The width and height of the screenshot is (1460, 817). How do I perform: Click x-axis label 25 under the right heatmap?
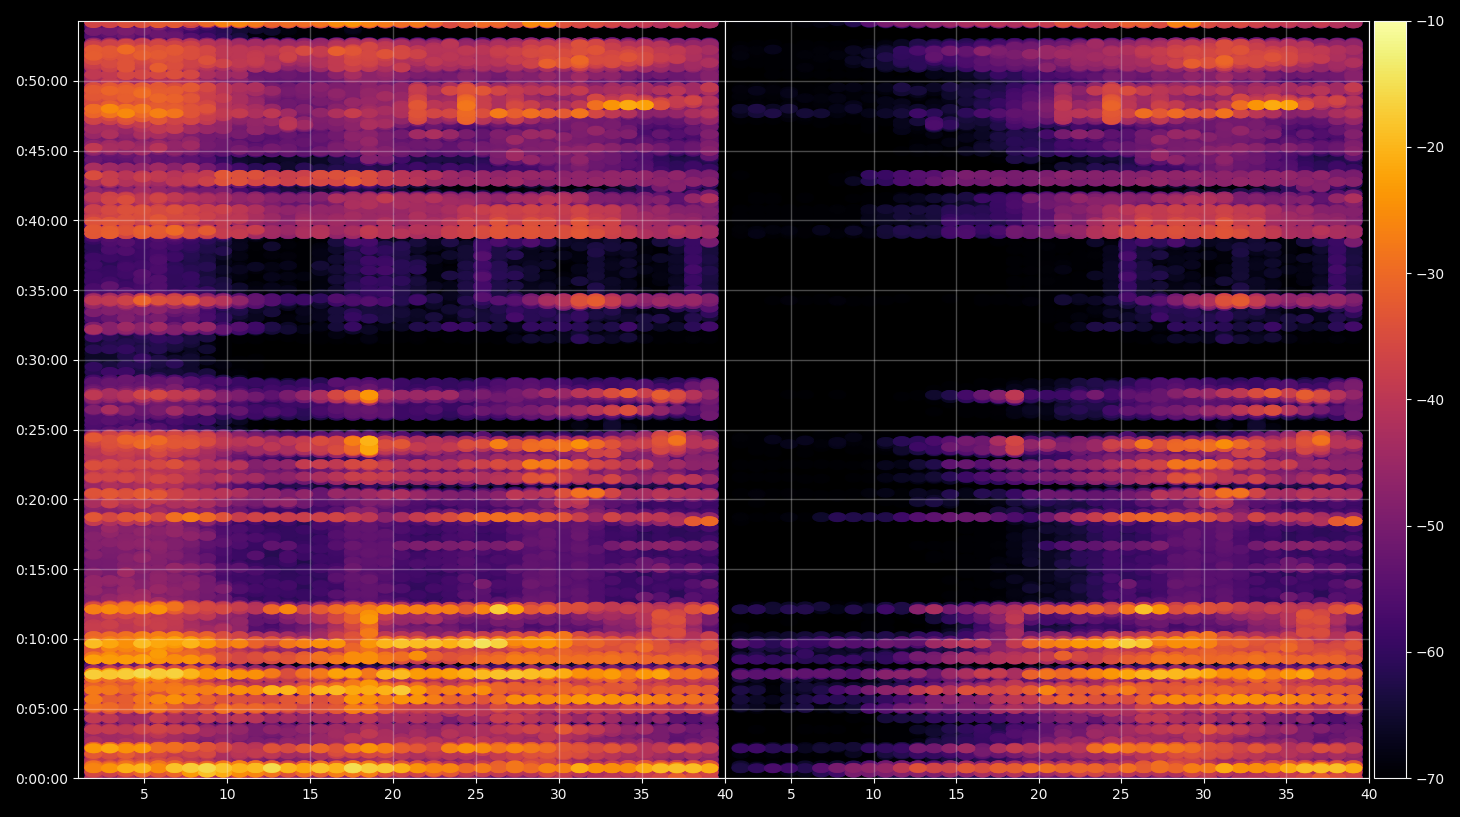click(x=1121, y=795)
